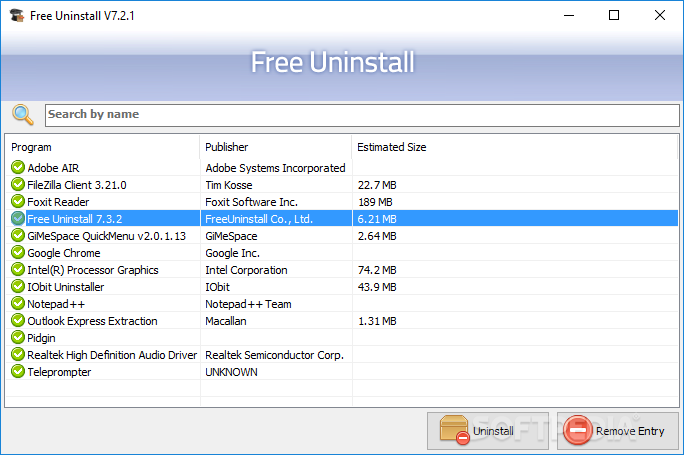Click the Remove Entry button
The image size is (684, 455).
click(x=618, y=431)
